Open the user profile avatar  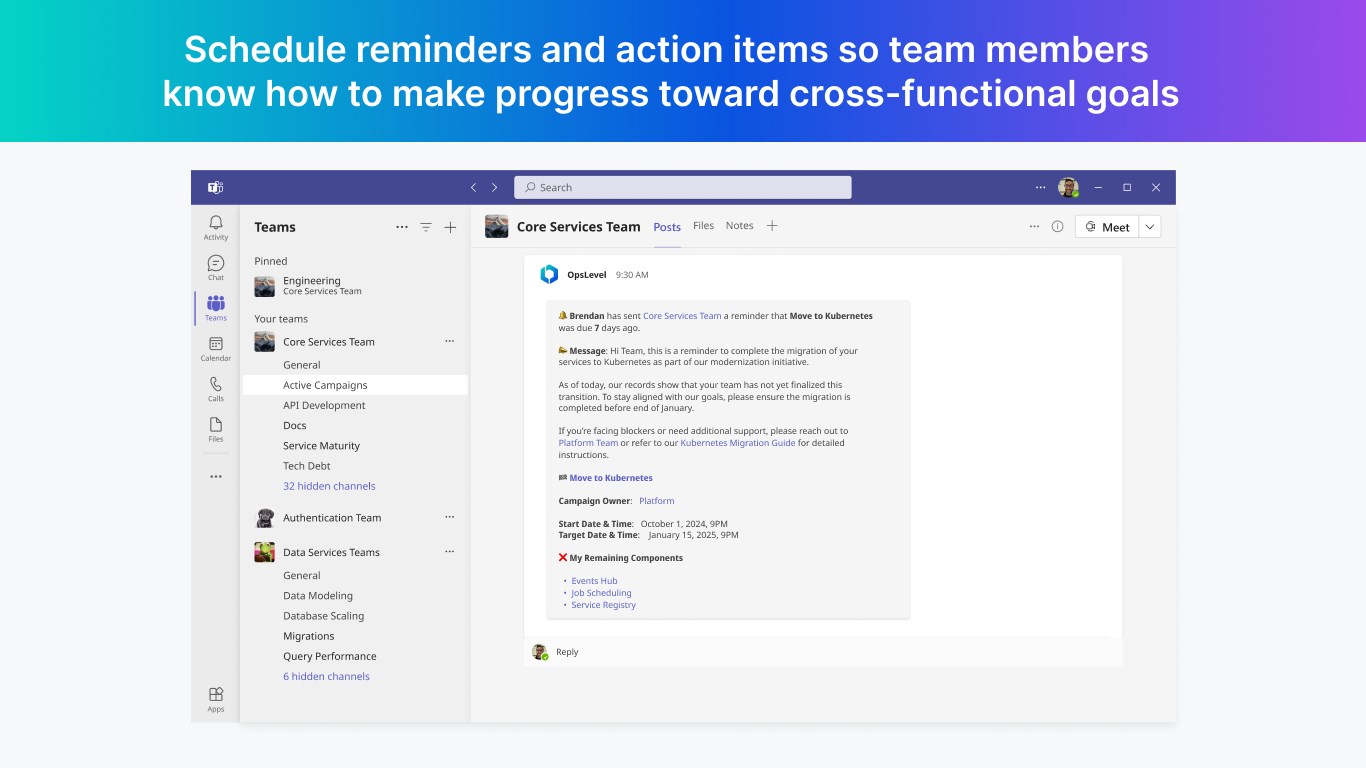[x=1068, y=187]
